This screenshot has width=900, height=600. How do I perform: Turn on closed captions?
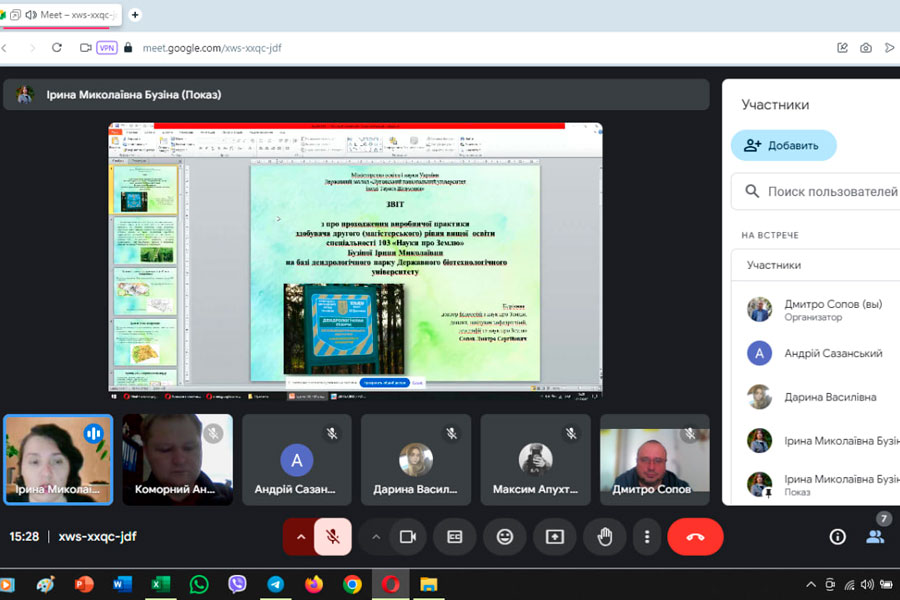point(455,537)
